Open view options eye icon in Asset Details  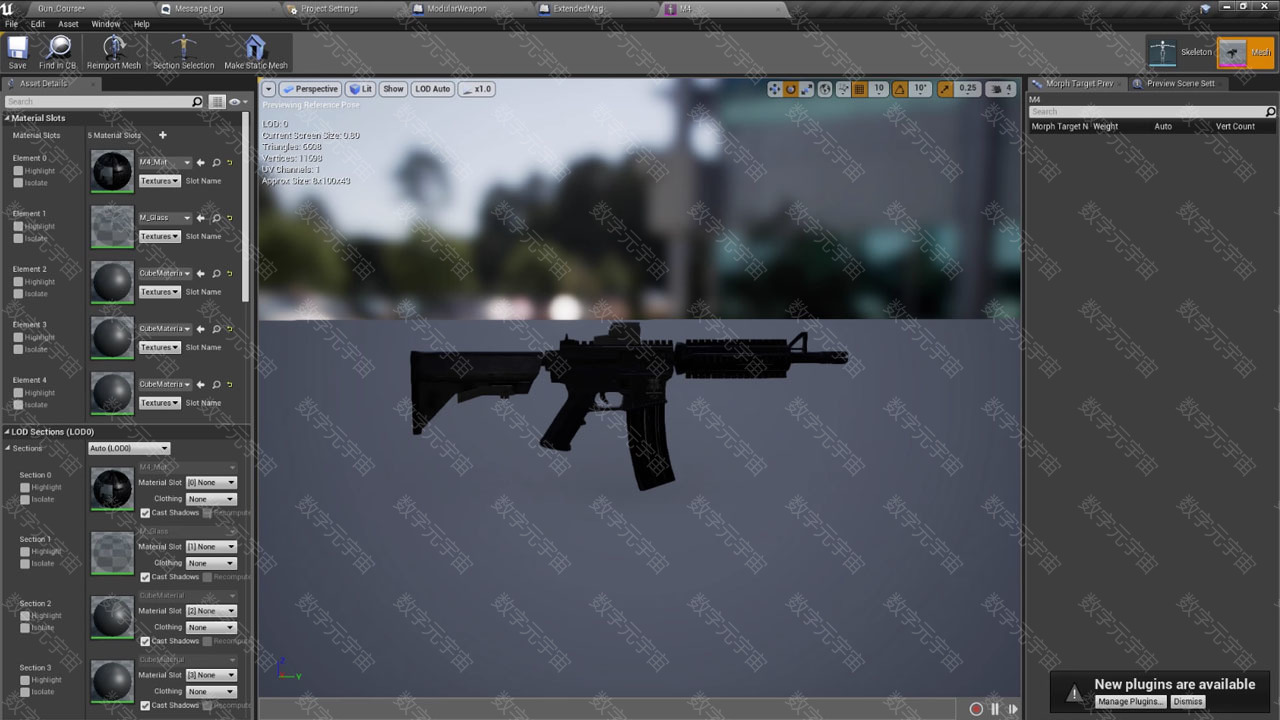pos(237,102)
